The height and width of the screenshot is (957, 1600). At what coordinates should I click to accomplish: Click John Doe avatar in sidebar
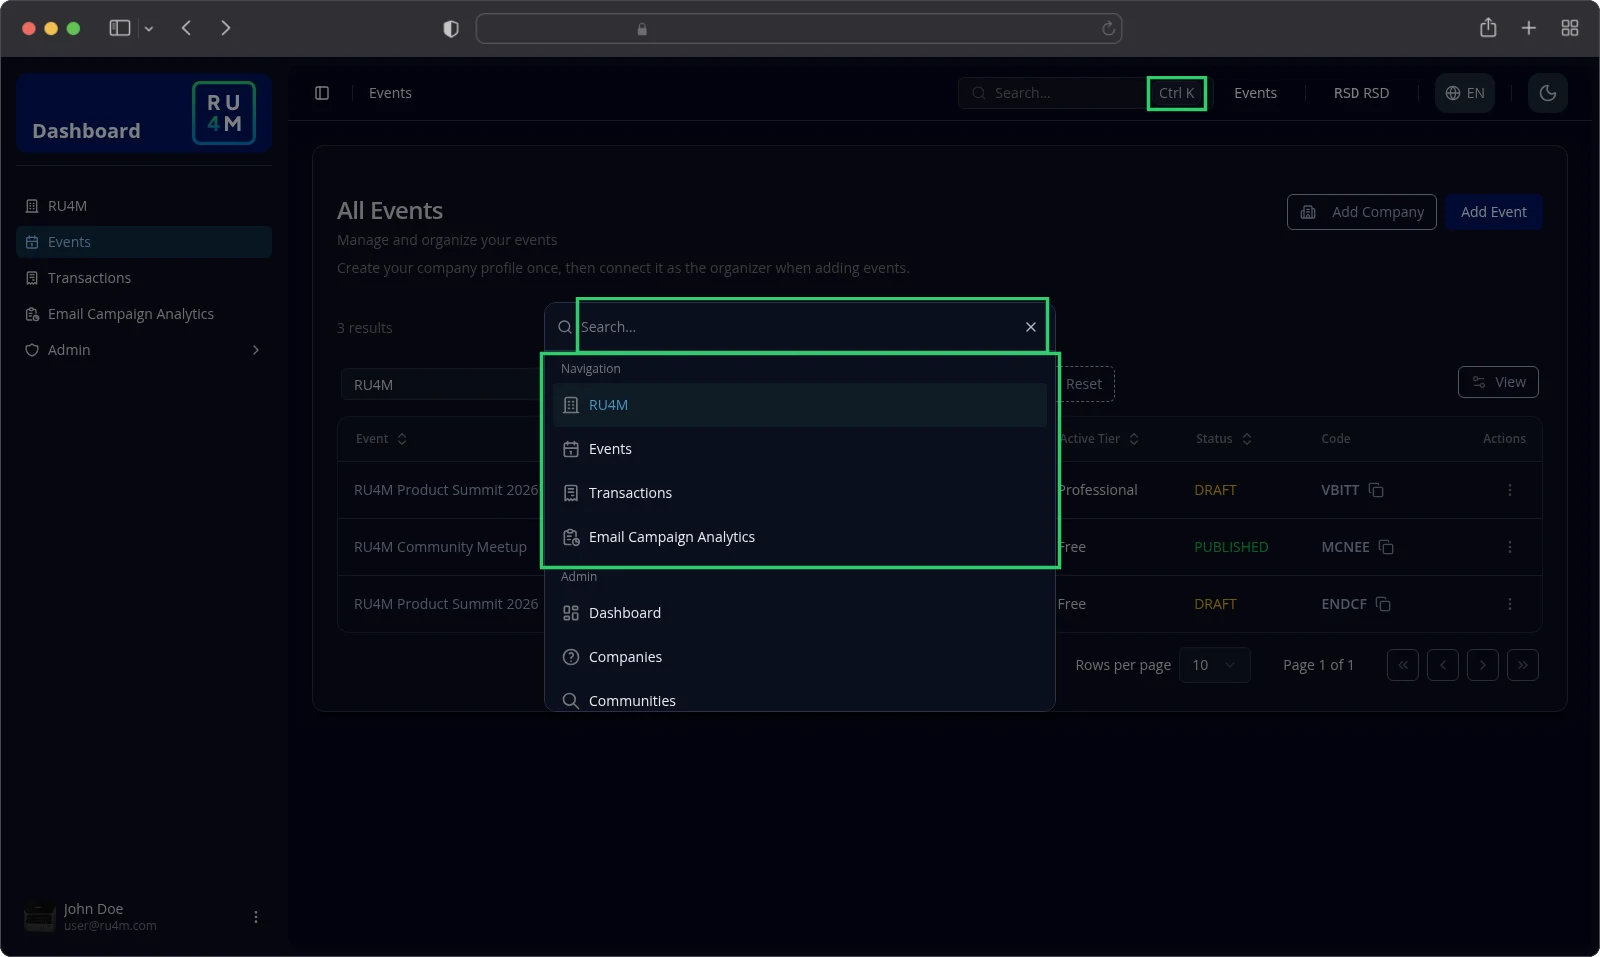(x=40, y=917)
